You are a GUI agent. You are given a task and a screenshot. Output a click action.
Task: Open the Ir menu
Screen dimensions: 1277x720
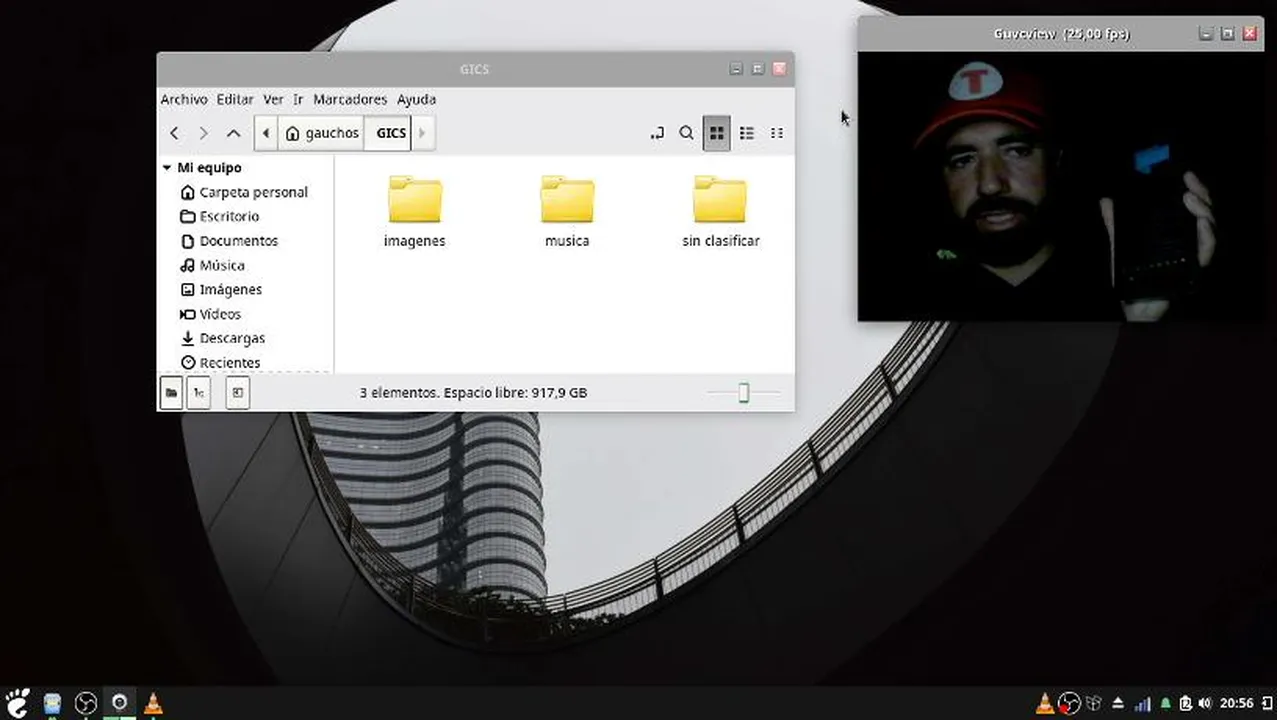pyautogui.click(x=298, y=100)
